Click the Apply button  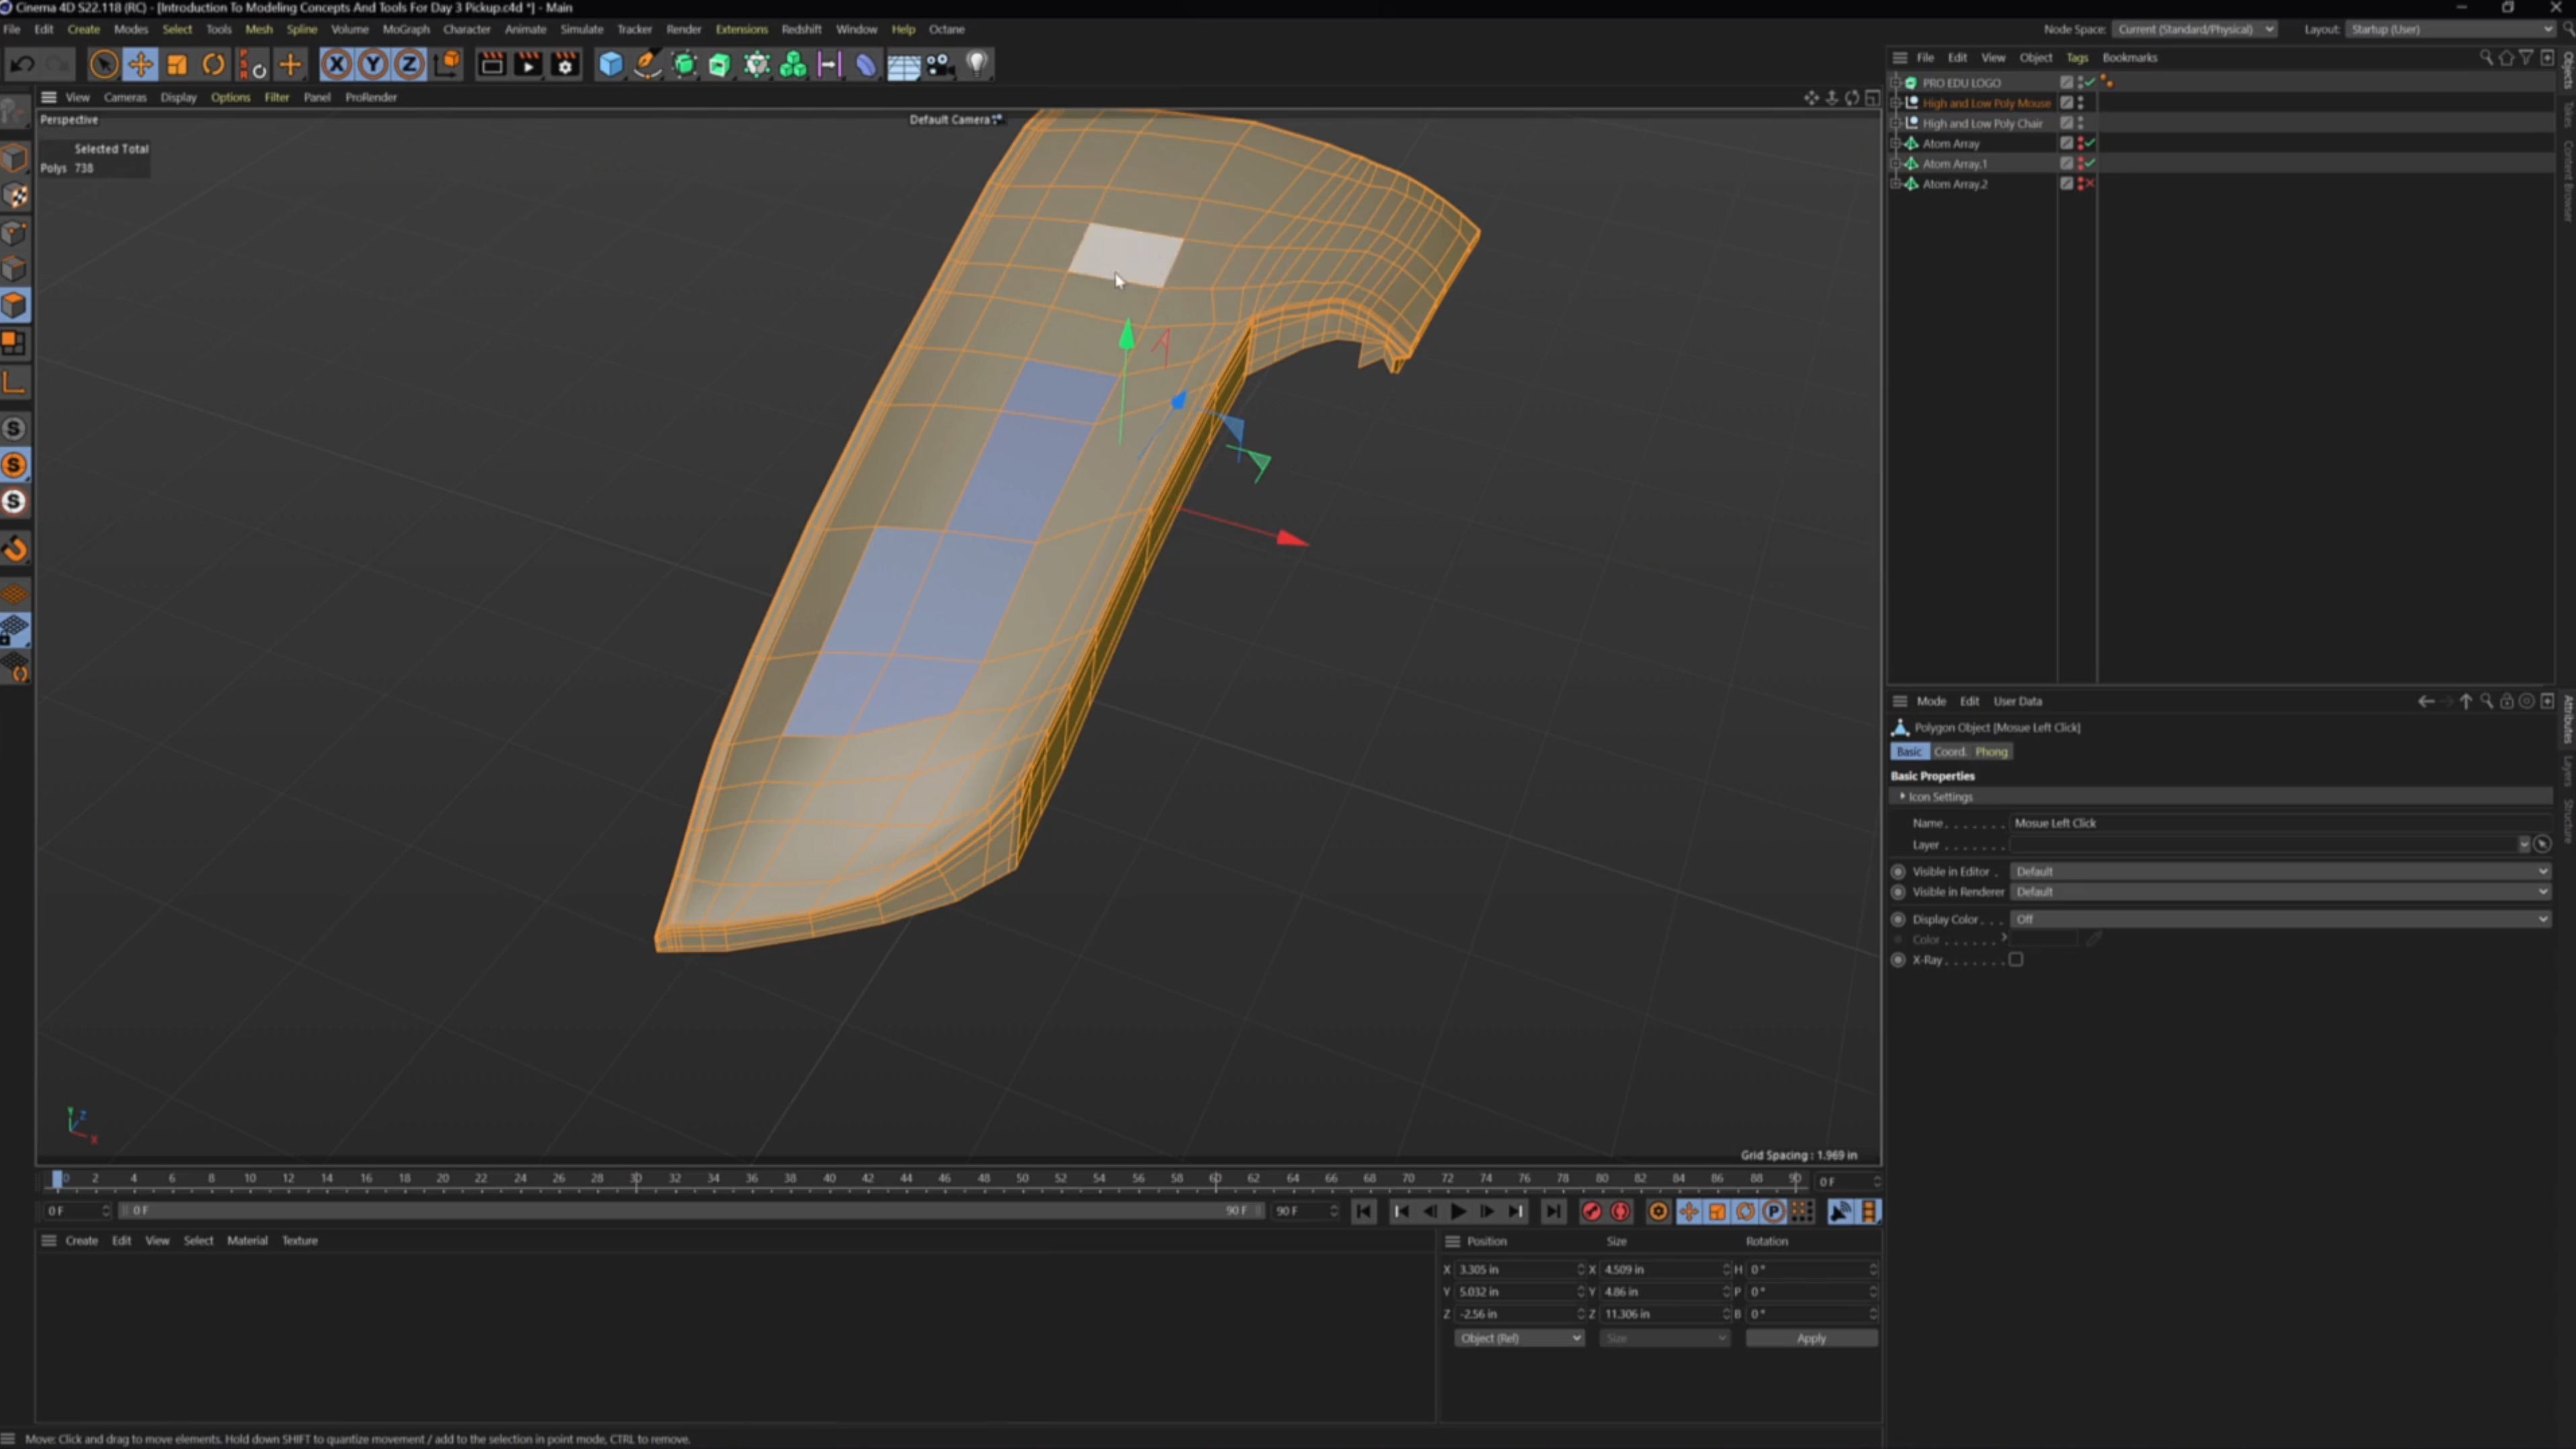[1811, 1338]
